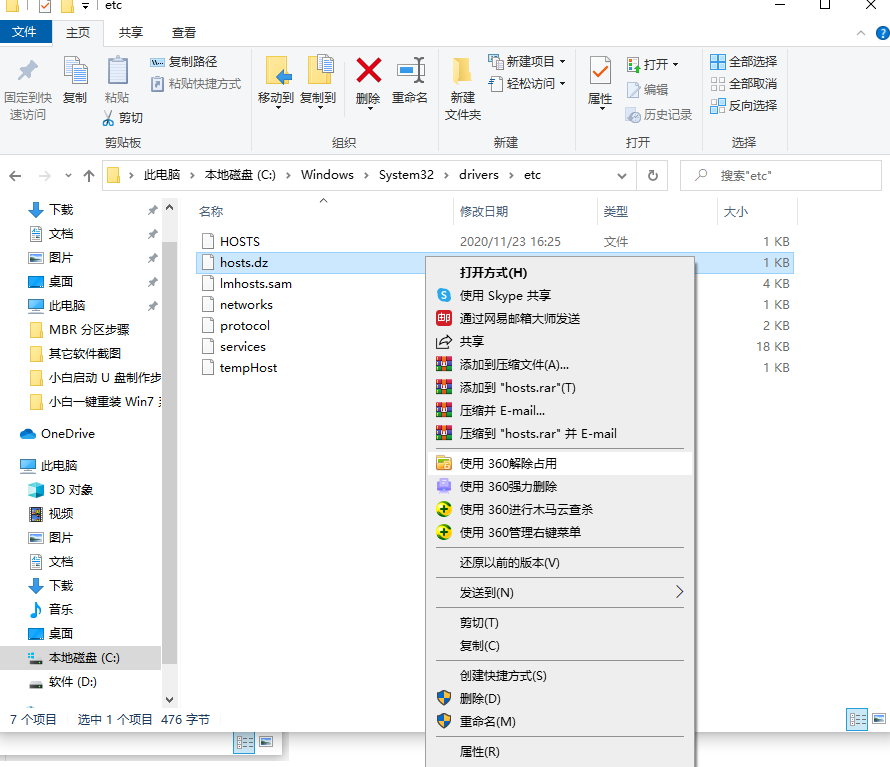
Task: Choose 360 force delete (使用 360强力删除)
Action: click(x=560, y=487)
